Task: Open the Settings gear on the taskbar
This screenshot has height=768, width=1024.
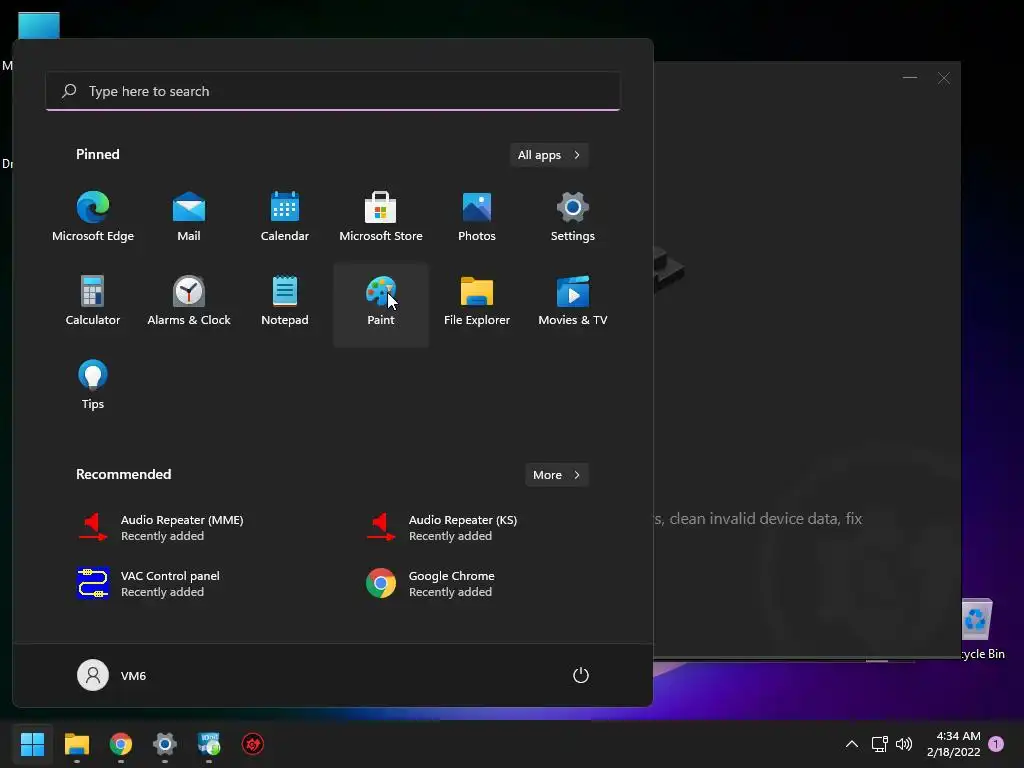Action: click(x=165, y=744)
